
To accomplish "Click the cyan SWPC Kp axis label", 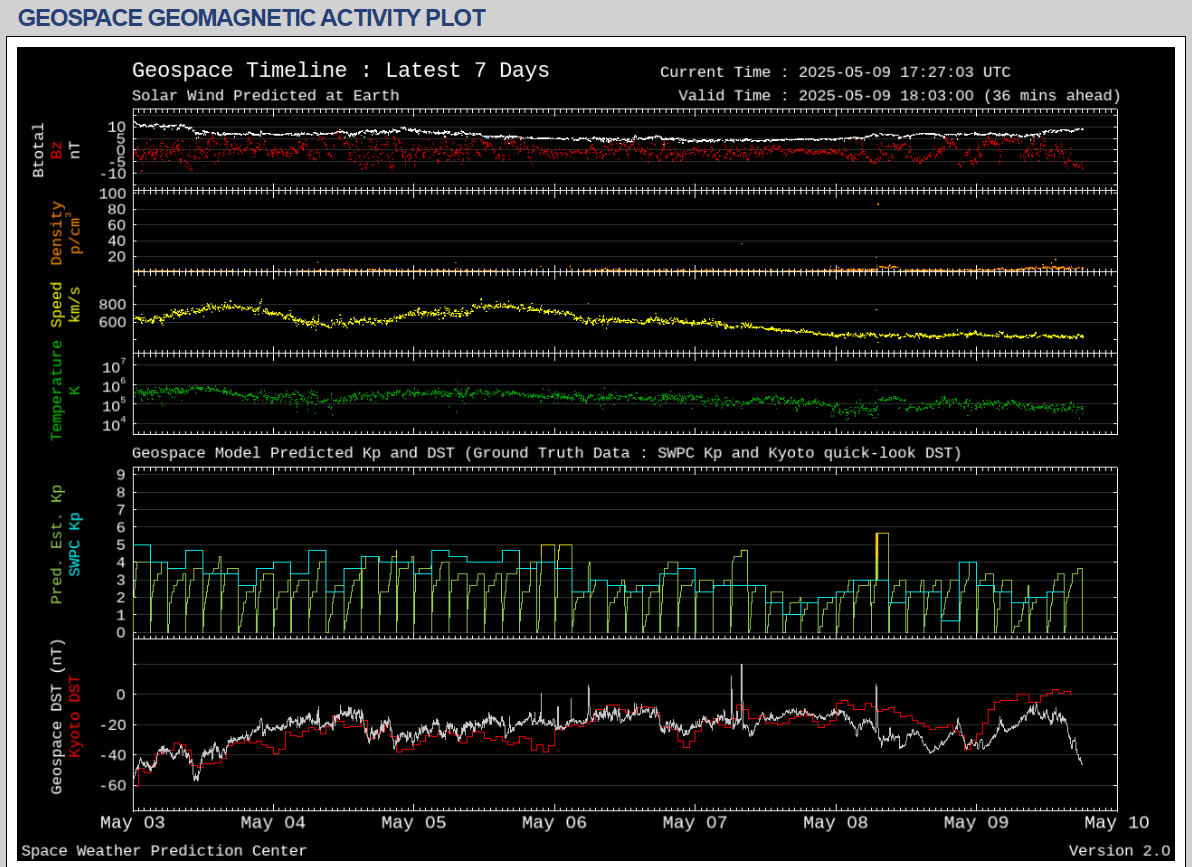I will 75,544.
